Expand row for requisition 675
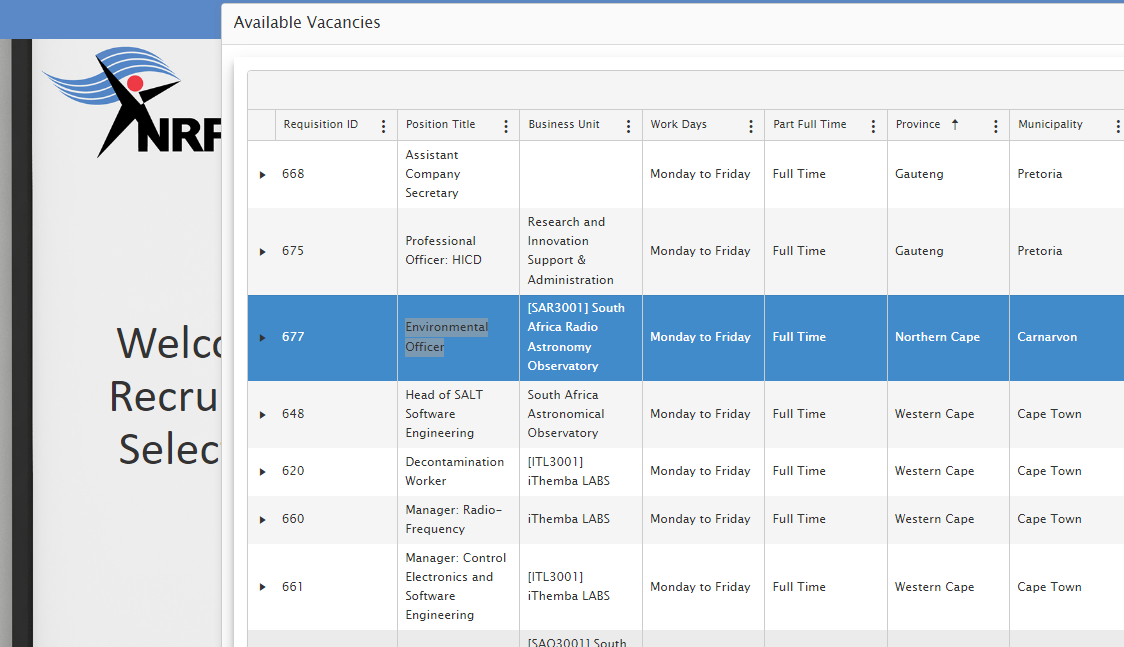The image size is (1124, 647). 262,252
